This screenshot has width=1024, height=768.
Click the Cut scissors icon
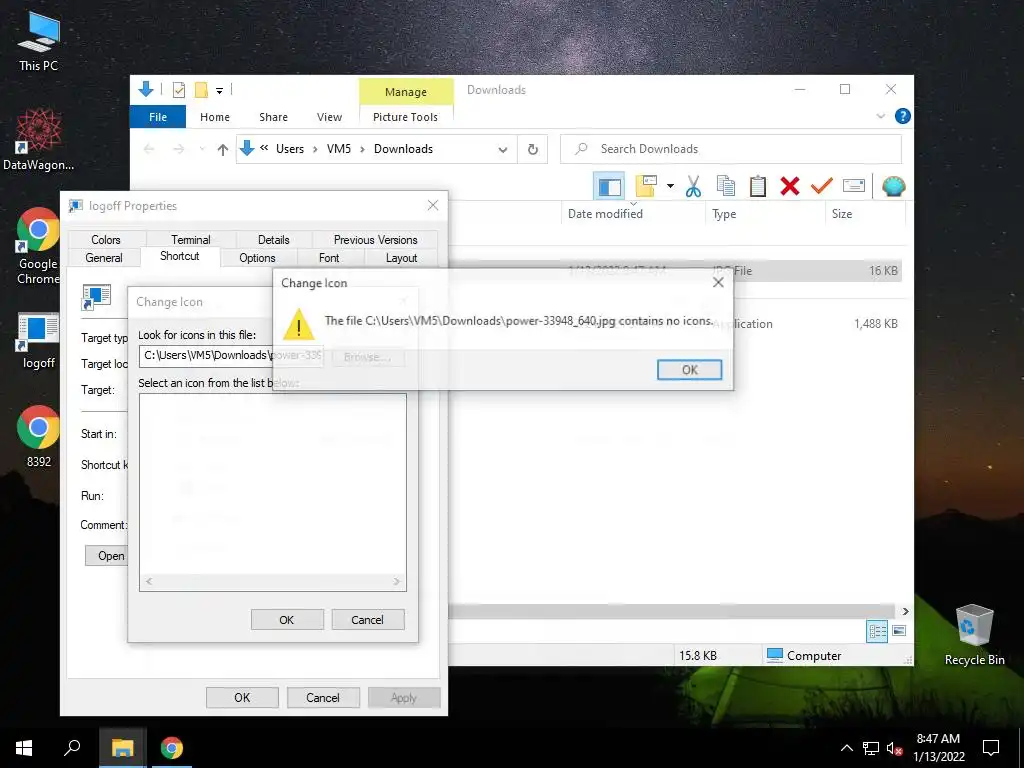point(693,186)
